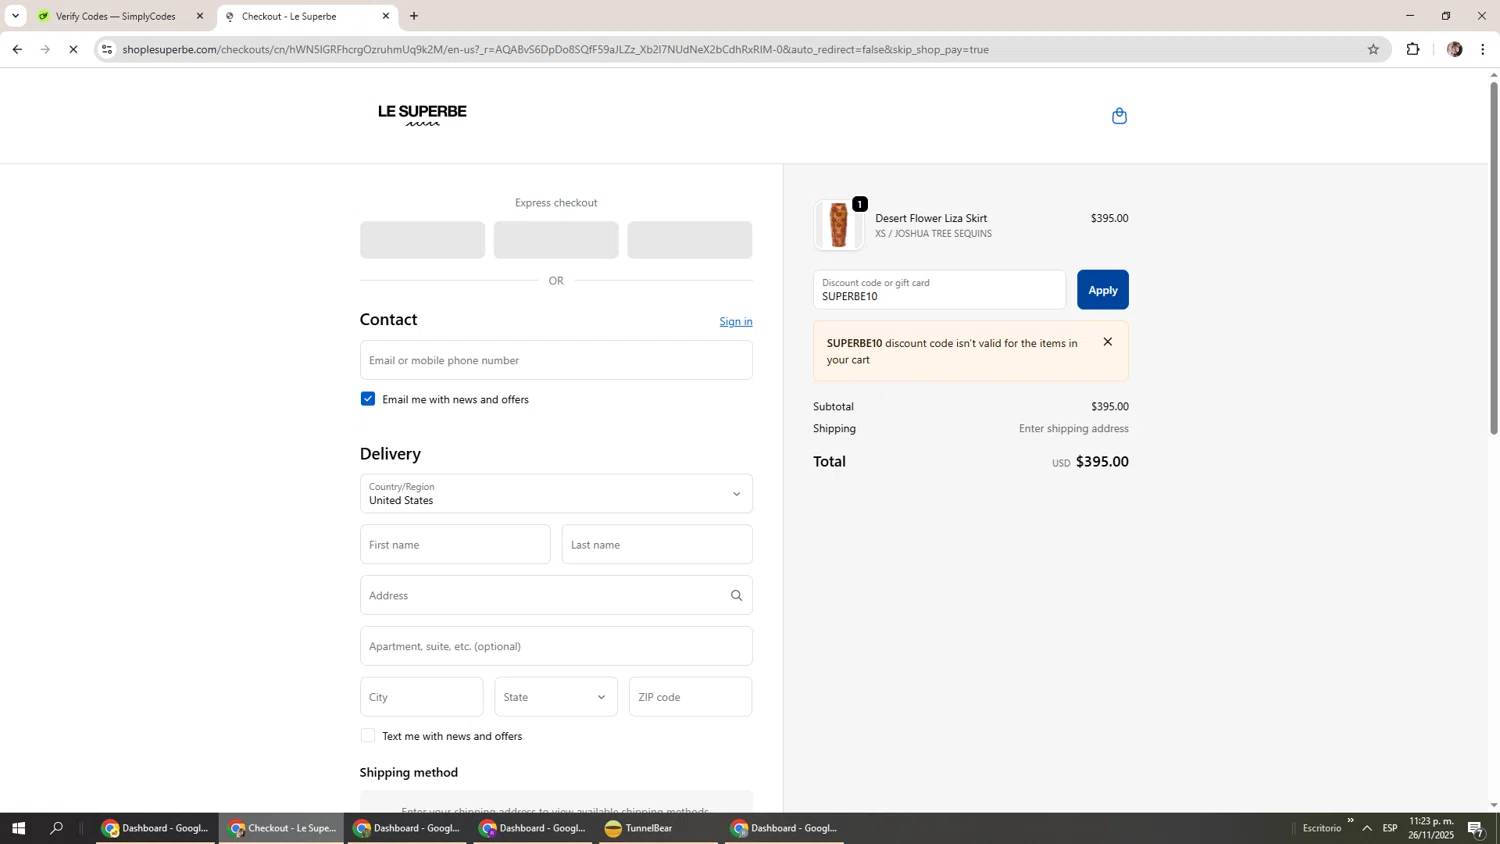Open Windows notification center icon
Viewport: 1500px width, 844px height.
click(x=1476, y=828)
